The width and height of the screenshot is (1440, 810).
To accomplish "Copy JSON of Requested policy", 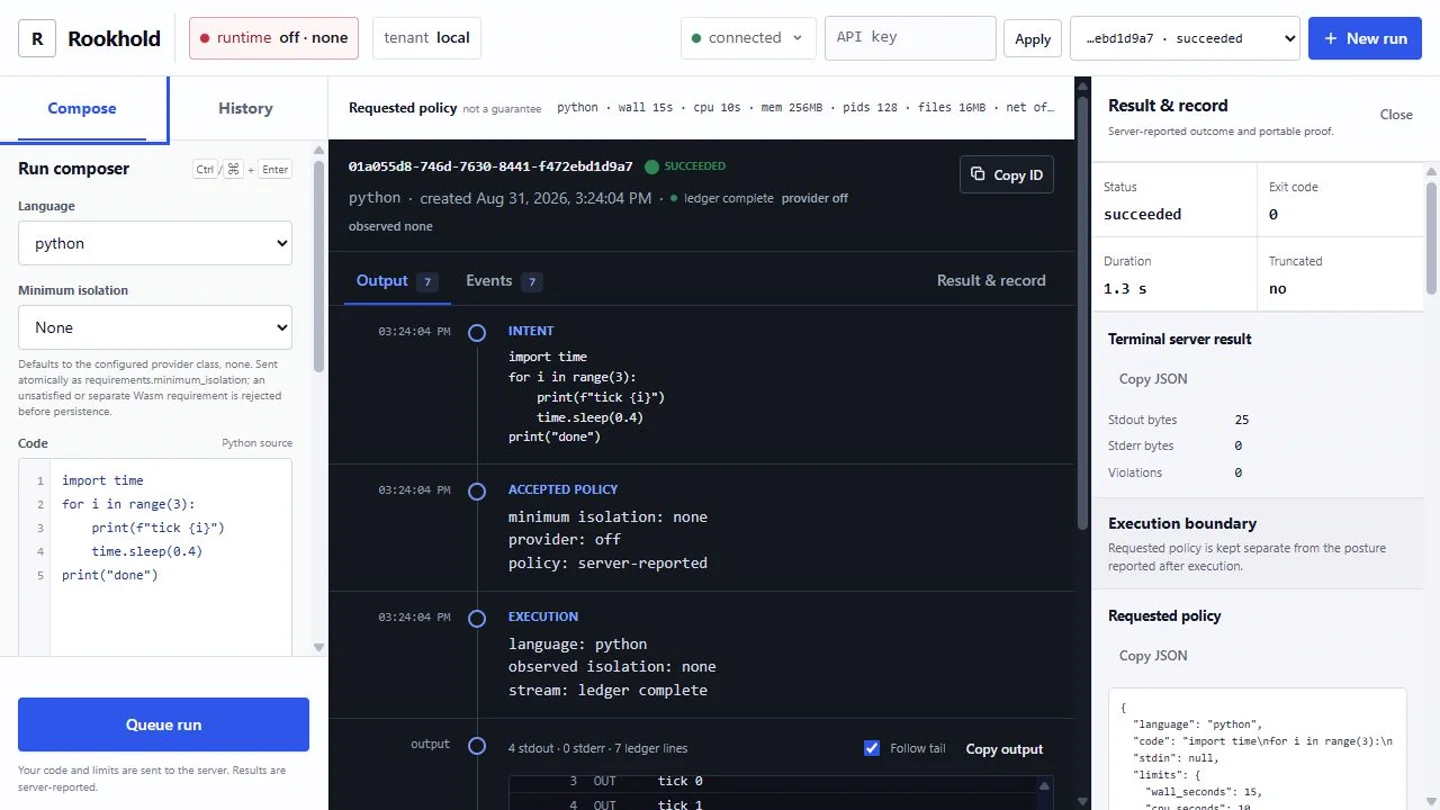I will pos(1153,656).
